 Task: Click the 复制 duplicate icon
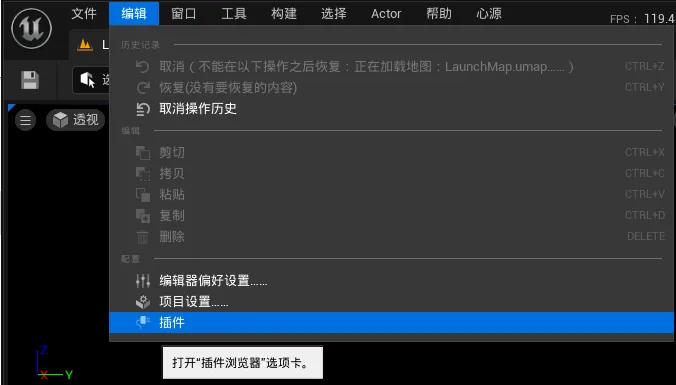(143, 216)
